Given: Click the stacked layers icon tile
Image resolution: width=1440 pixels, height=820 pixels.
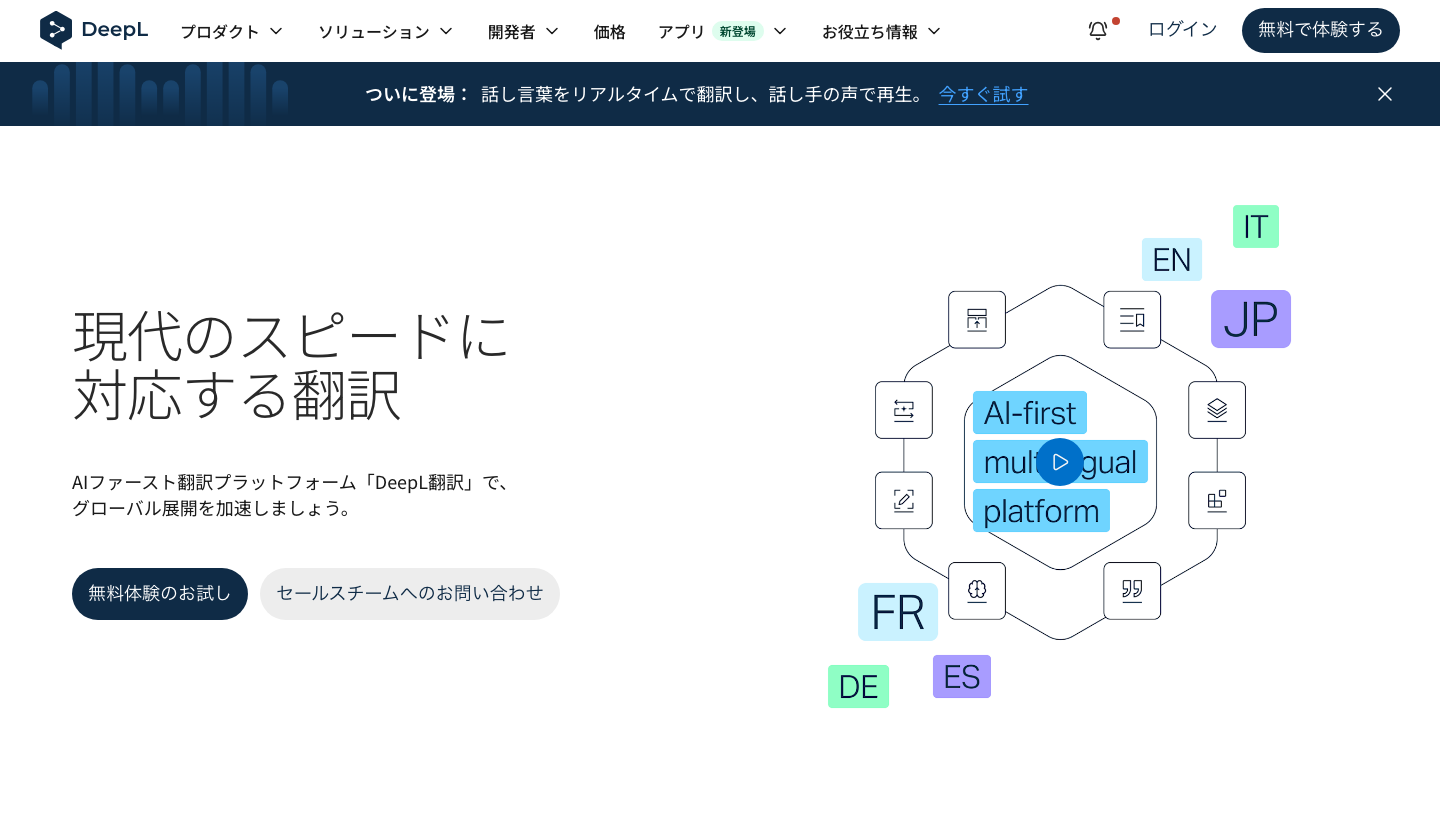Looking at the screenshot, I should pos(1217,410).
